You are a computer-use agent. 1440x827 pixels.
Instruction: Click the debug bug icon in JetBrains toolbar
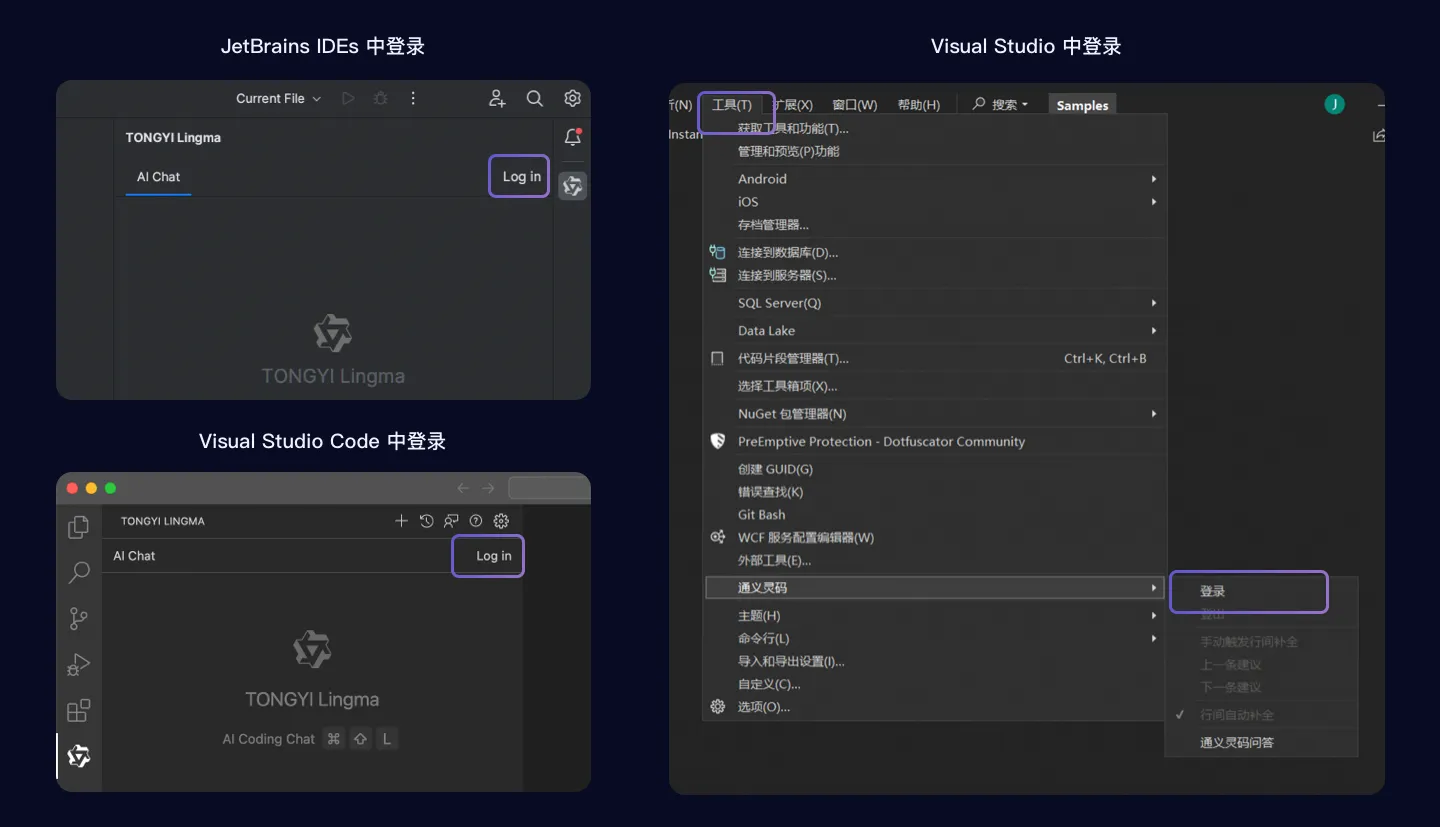(380, 98)
